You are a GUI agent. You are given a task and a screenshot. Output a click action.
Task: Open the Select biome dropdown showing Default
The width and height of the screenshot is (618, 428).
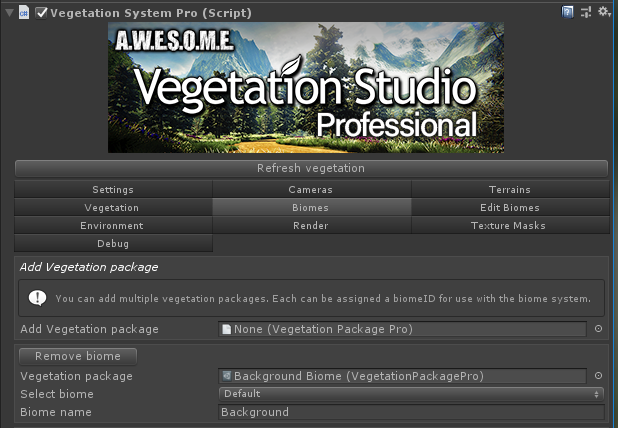pos(411,394)
